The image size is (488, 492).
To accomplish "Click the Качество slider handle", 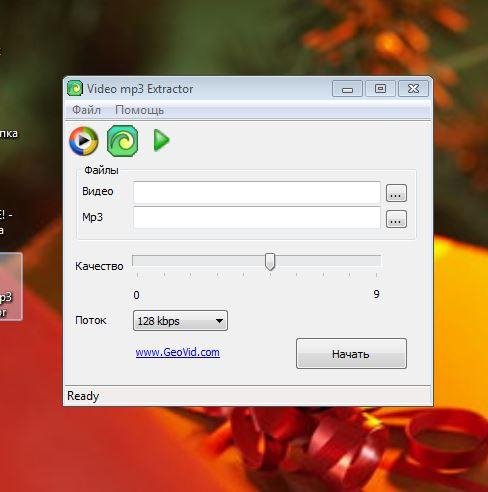I will pos(270,261).
